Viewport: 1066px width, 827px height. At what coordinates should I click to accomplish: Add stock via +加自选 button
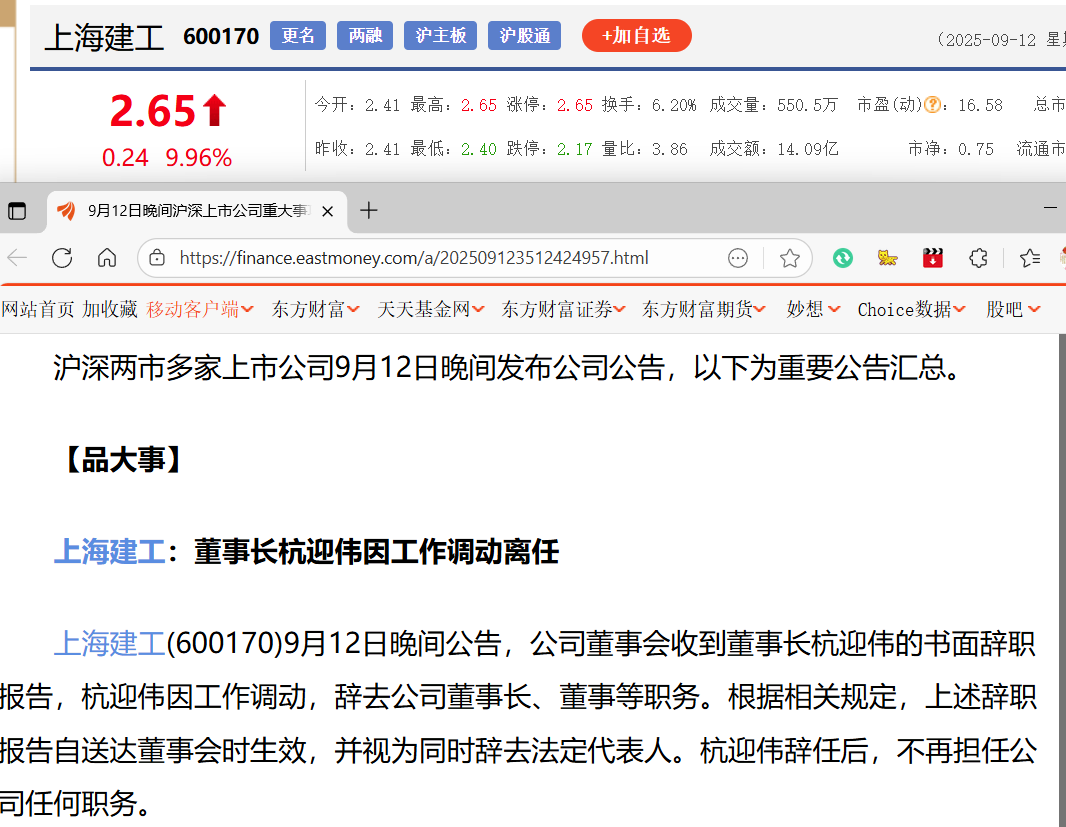point(636,35)
